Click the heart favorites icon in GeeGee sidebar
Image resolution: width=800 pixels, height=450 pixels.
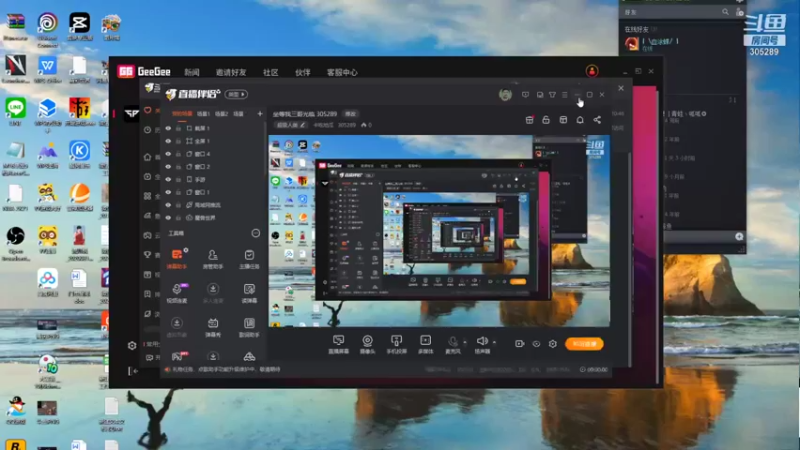(147, 110)
